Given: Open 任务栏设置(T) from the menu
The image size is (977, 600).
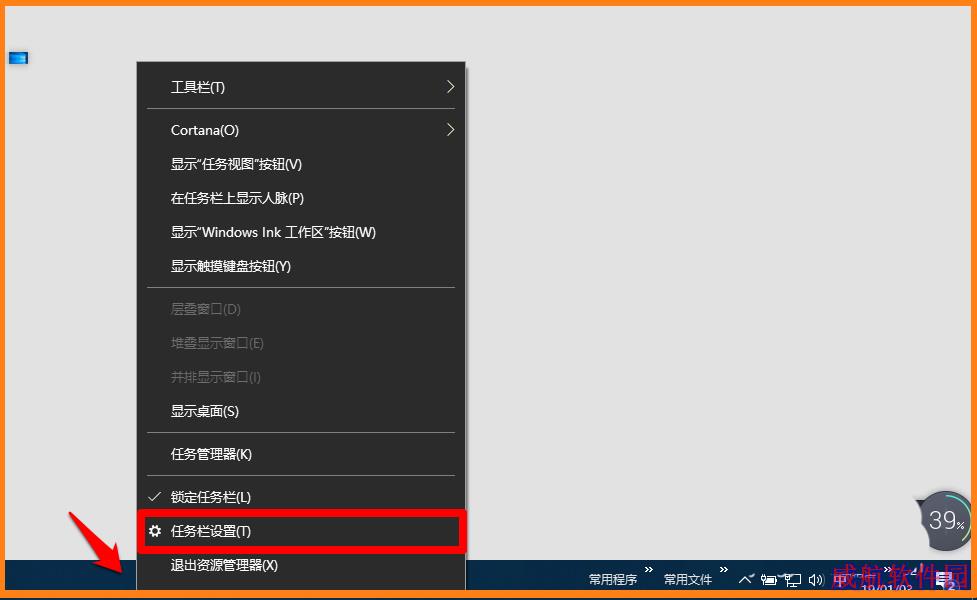Looking at the screenshot, I should coord(211,531).
